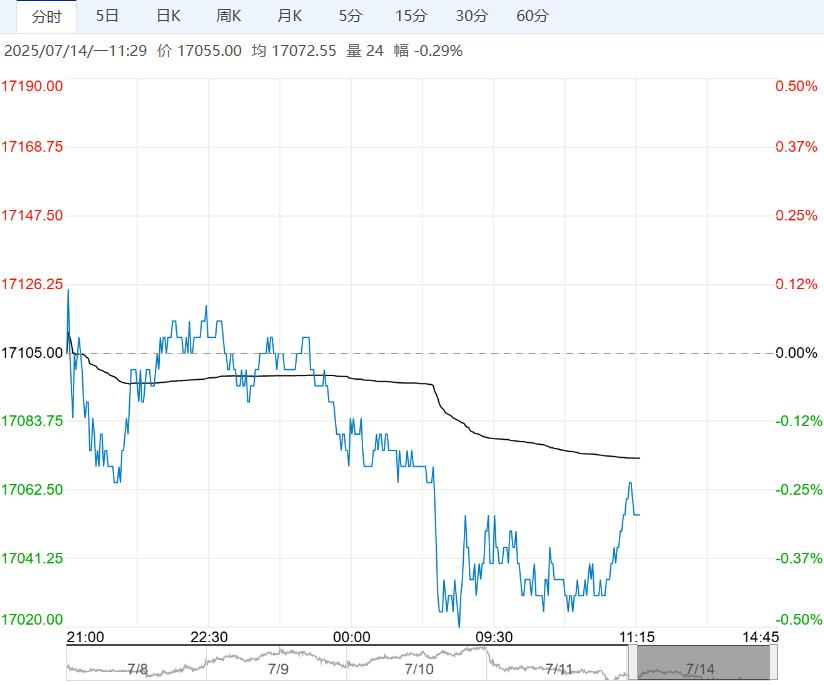The width and height of the screenshot is (824, 685).
Task: Click the right edge of the range selector
Action: (772, 664)
